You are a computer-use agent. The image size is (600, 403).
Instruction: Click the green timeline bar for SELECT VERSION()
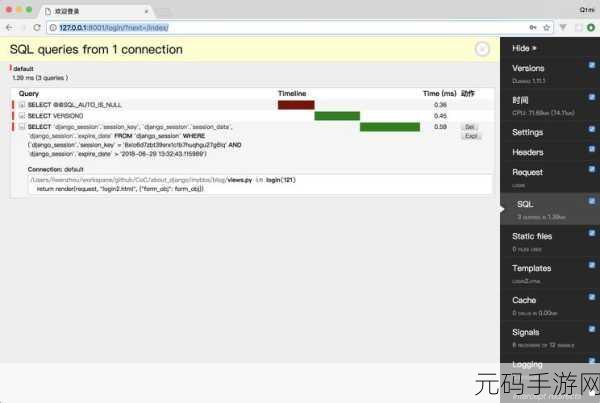tap(337, 116)
